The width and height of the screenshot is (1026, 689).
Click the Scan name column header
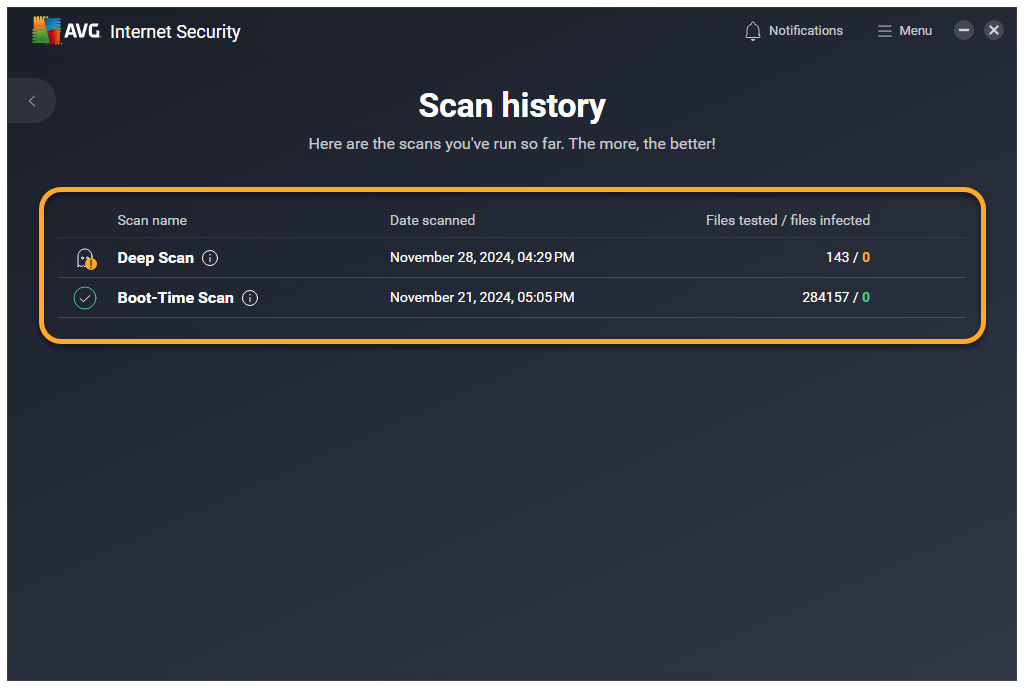tap(152, 220)
